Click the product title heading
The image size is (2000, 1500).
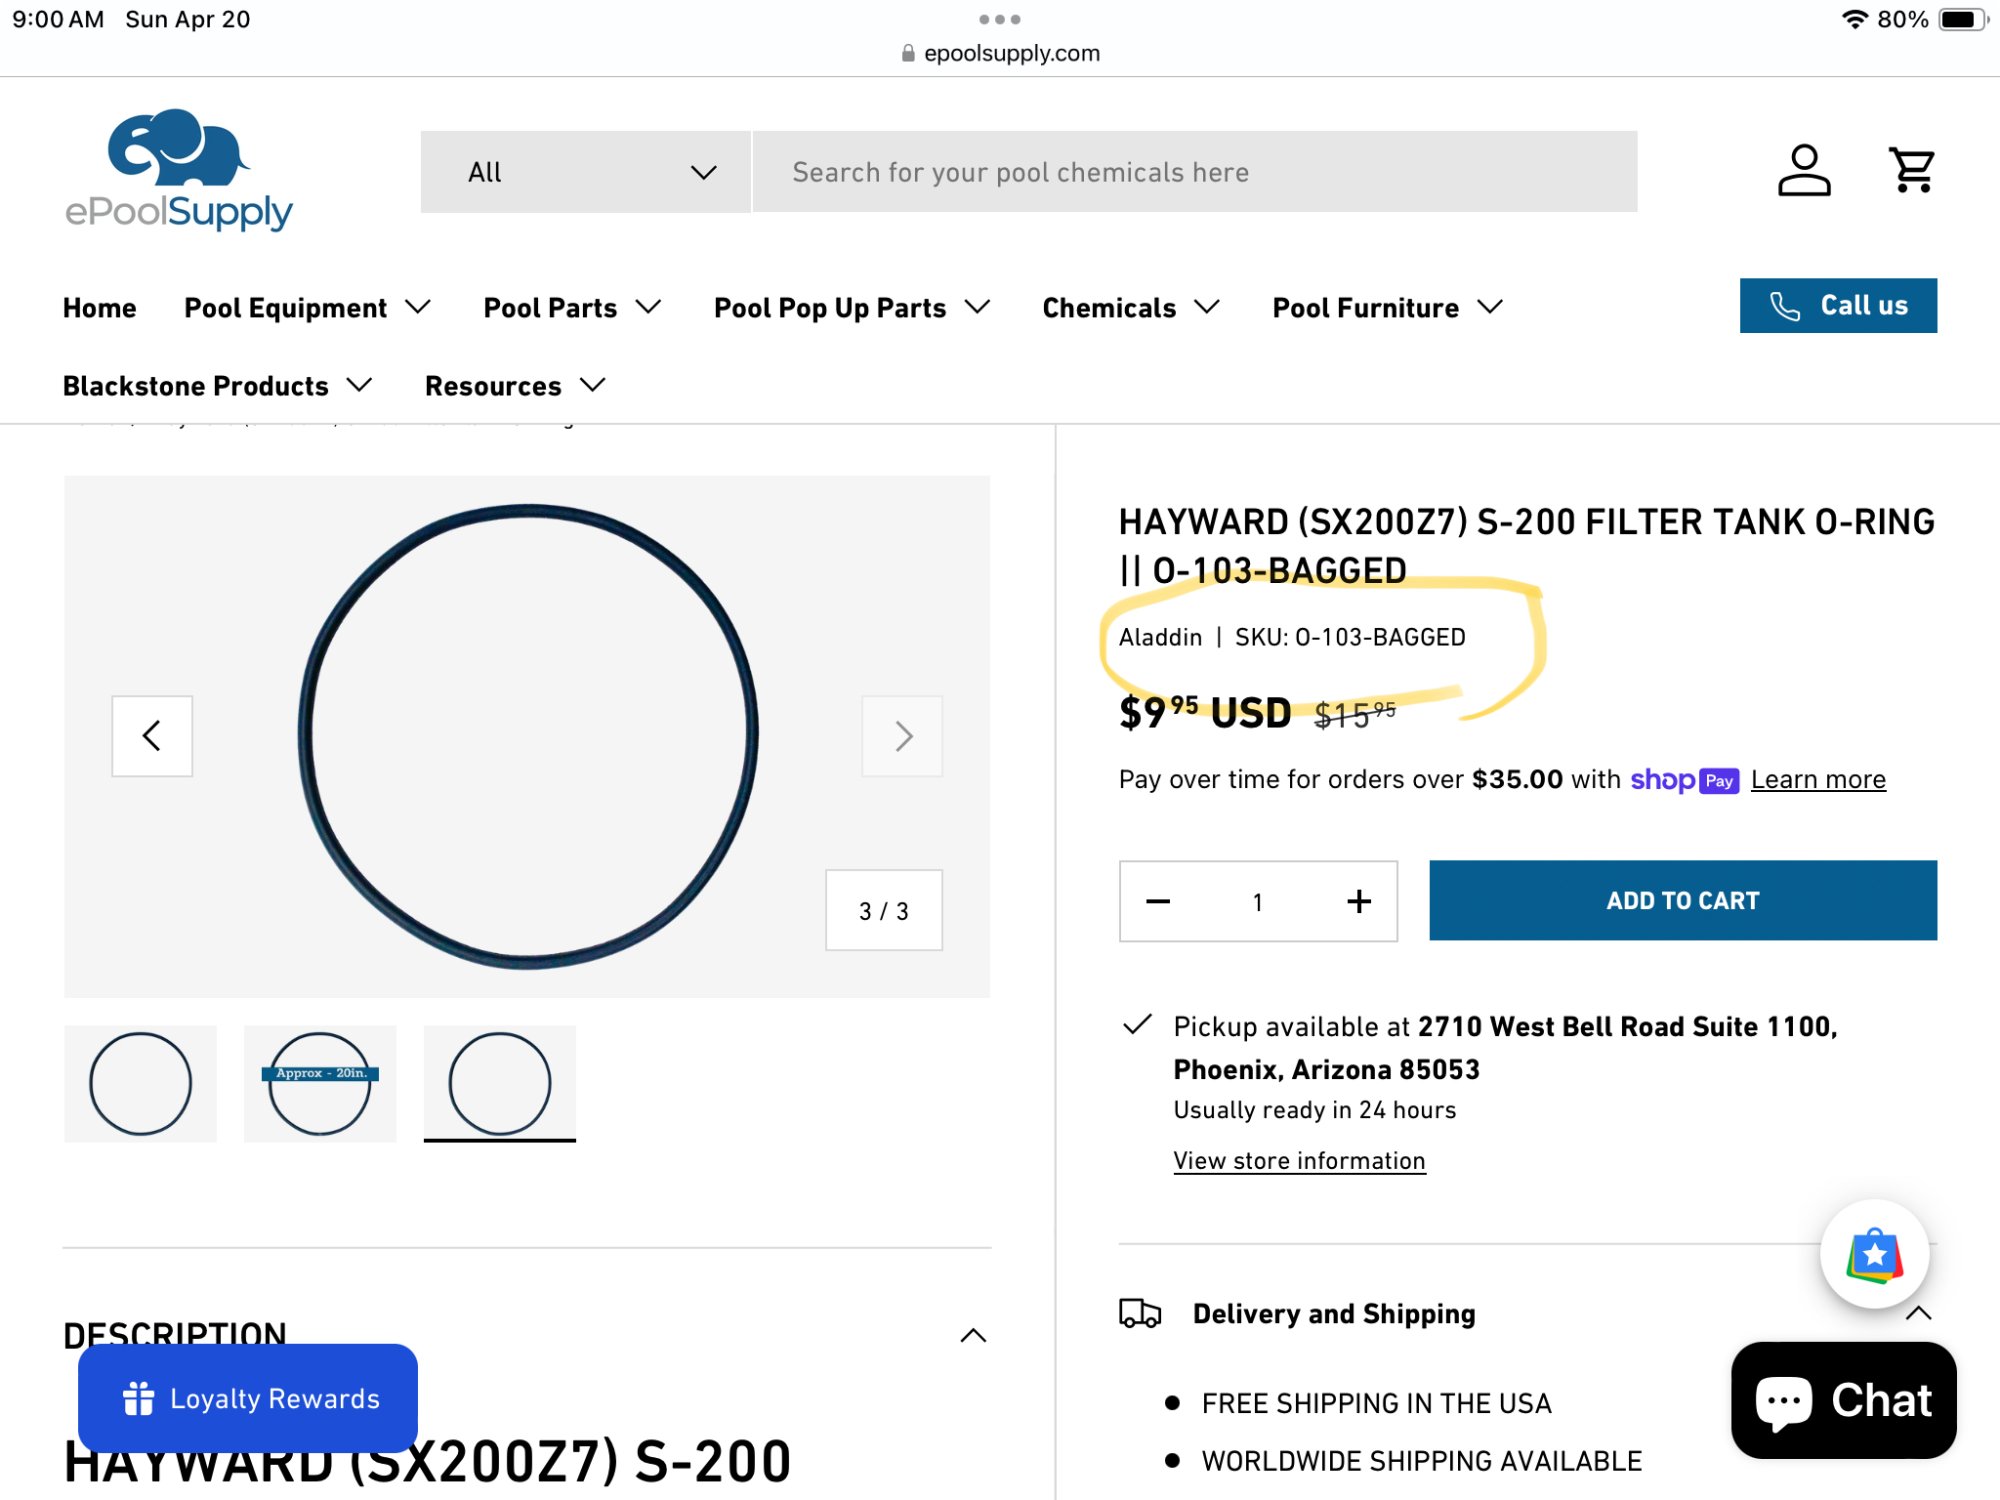coord(1526,546)
